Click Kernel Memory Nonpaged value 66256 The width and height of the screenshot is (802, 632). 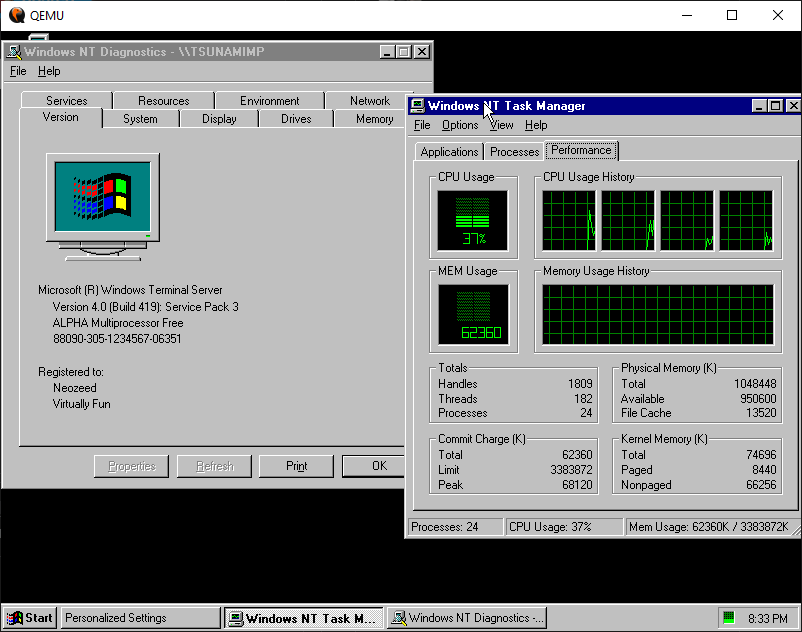point(761,485)
